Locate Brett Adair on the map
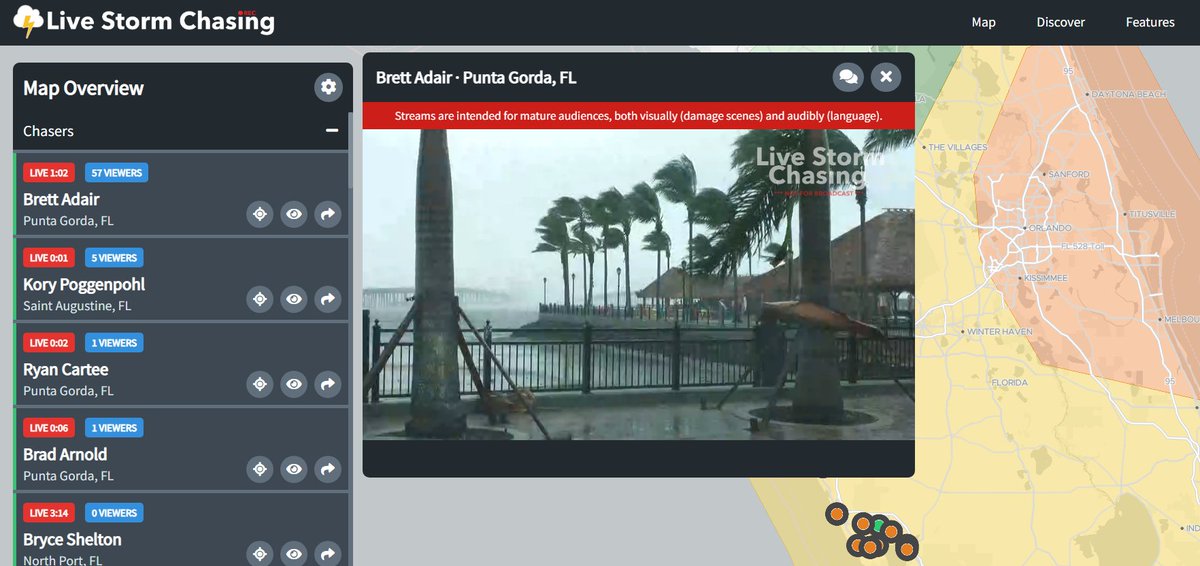 pos(260,213)
